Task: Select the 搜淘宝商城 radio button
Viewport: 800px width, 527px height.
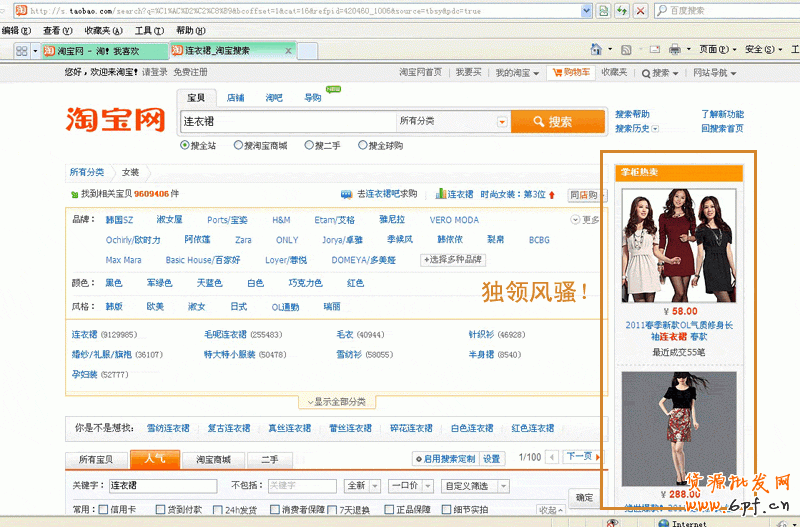Action: 238,146
